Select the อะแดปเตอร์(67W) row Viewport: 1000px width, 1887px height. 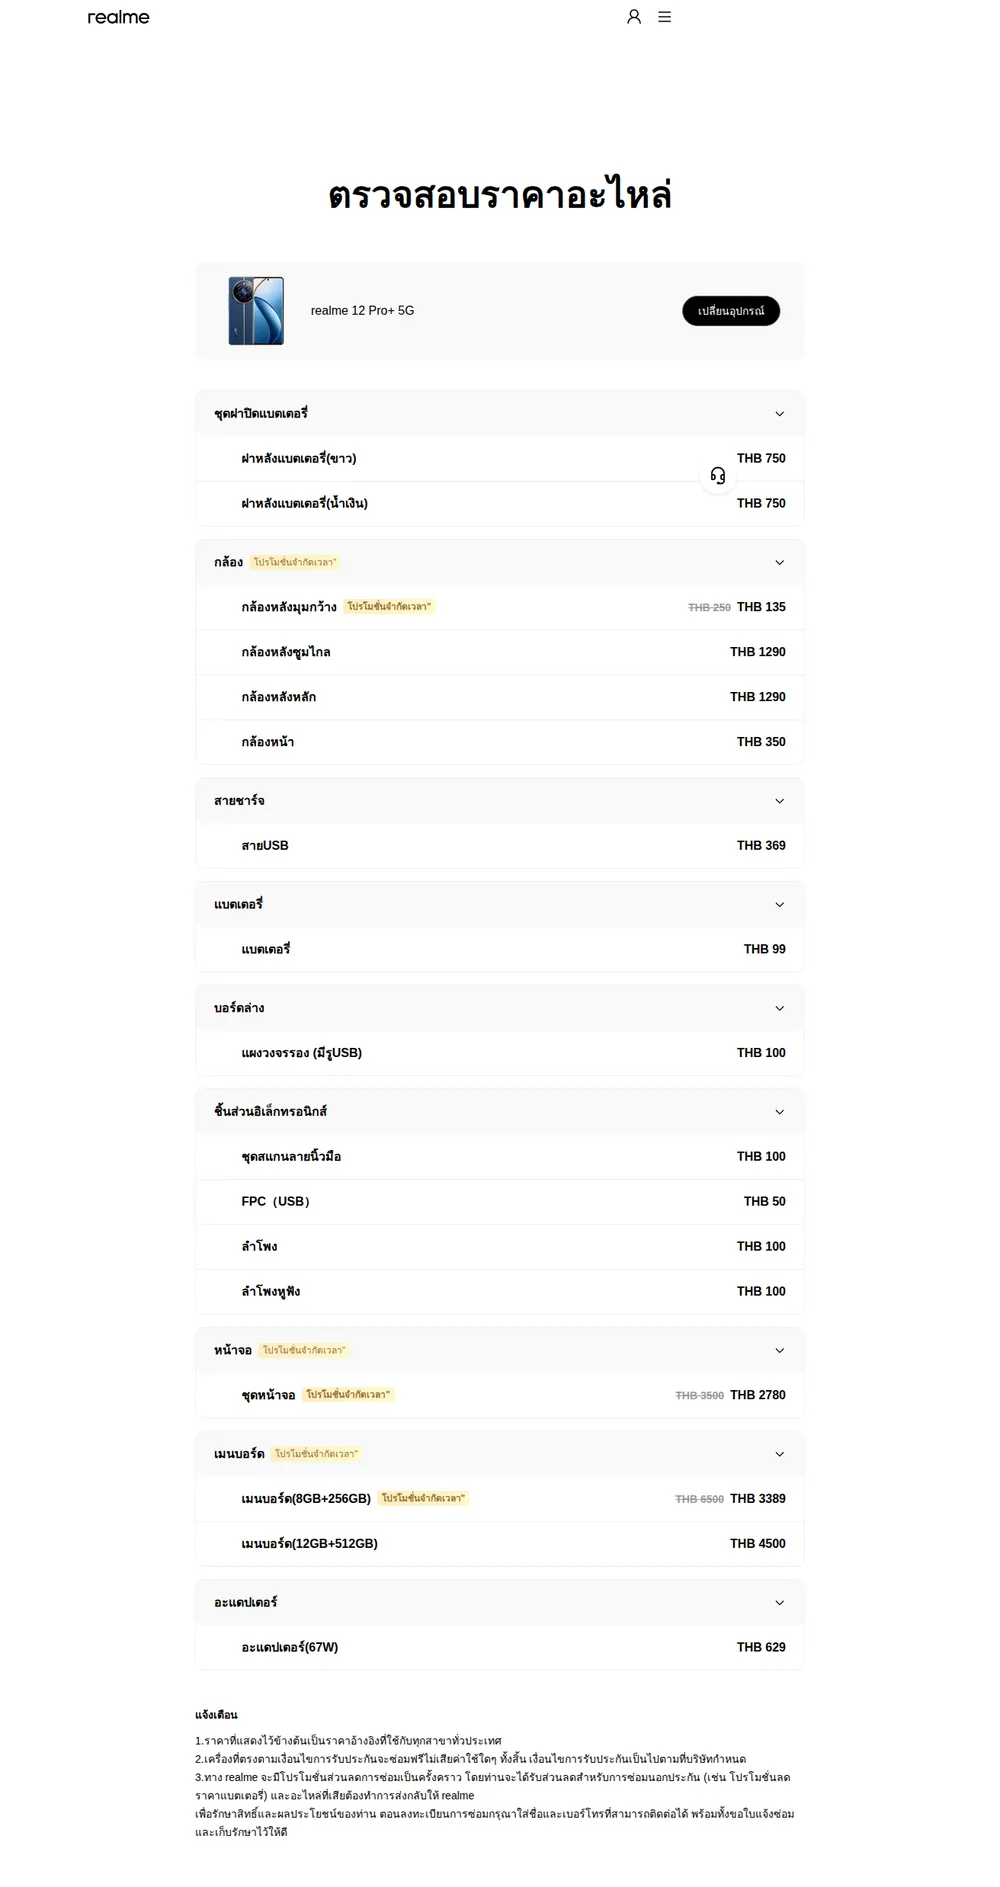(x=500, y=1648)
